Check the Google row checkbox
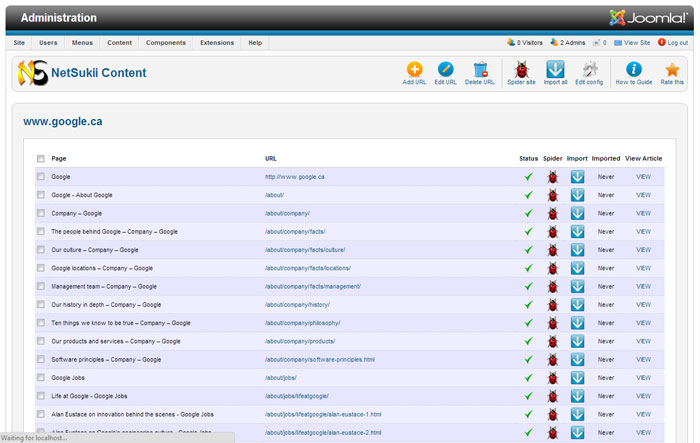The width and height of the screenshot is (700, 443). coord(41,176)
